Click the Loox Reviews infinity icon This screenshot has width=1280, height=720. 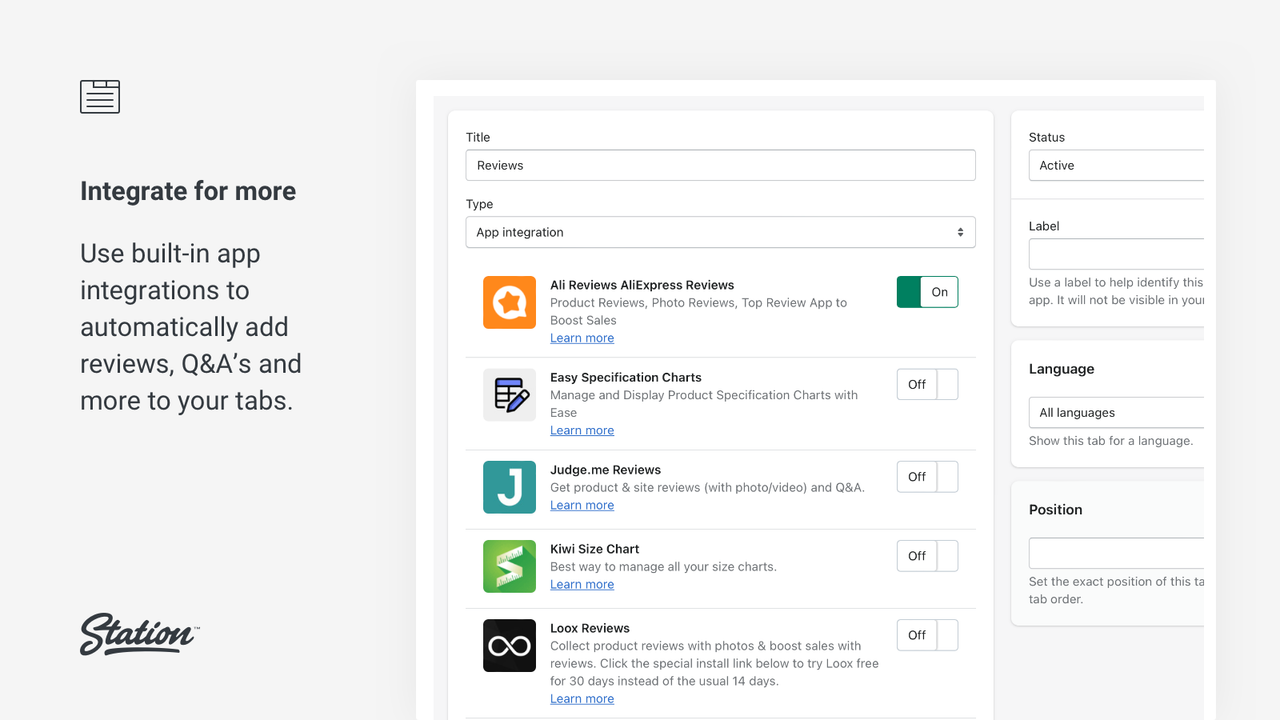tap(509, 645)
